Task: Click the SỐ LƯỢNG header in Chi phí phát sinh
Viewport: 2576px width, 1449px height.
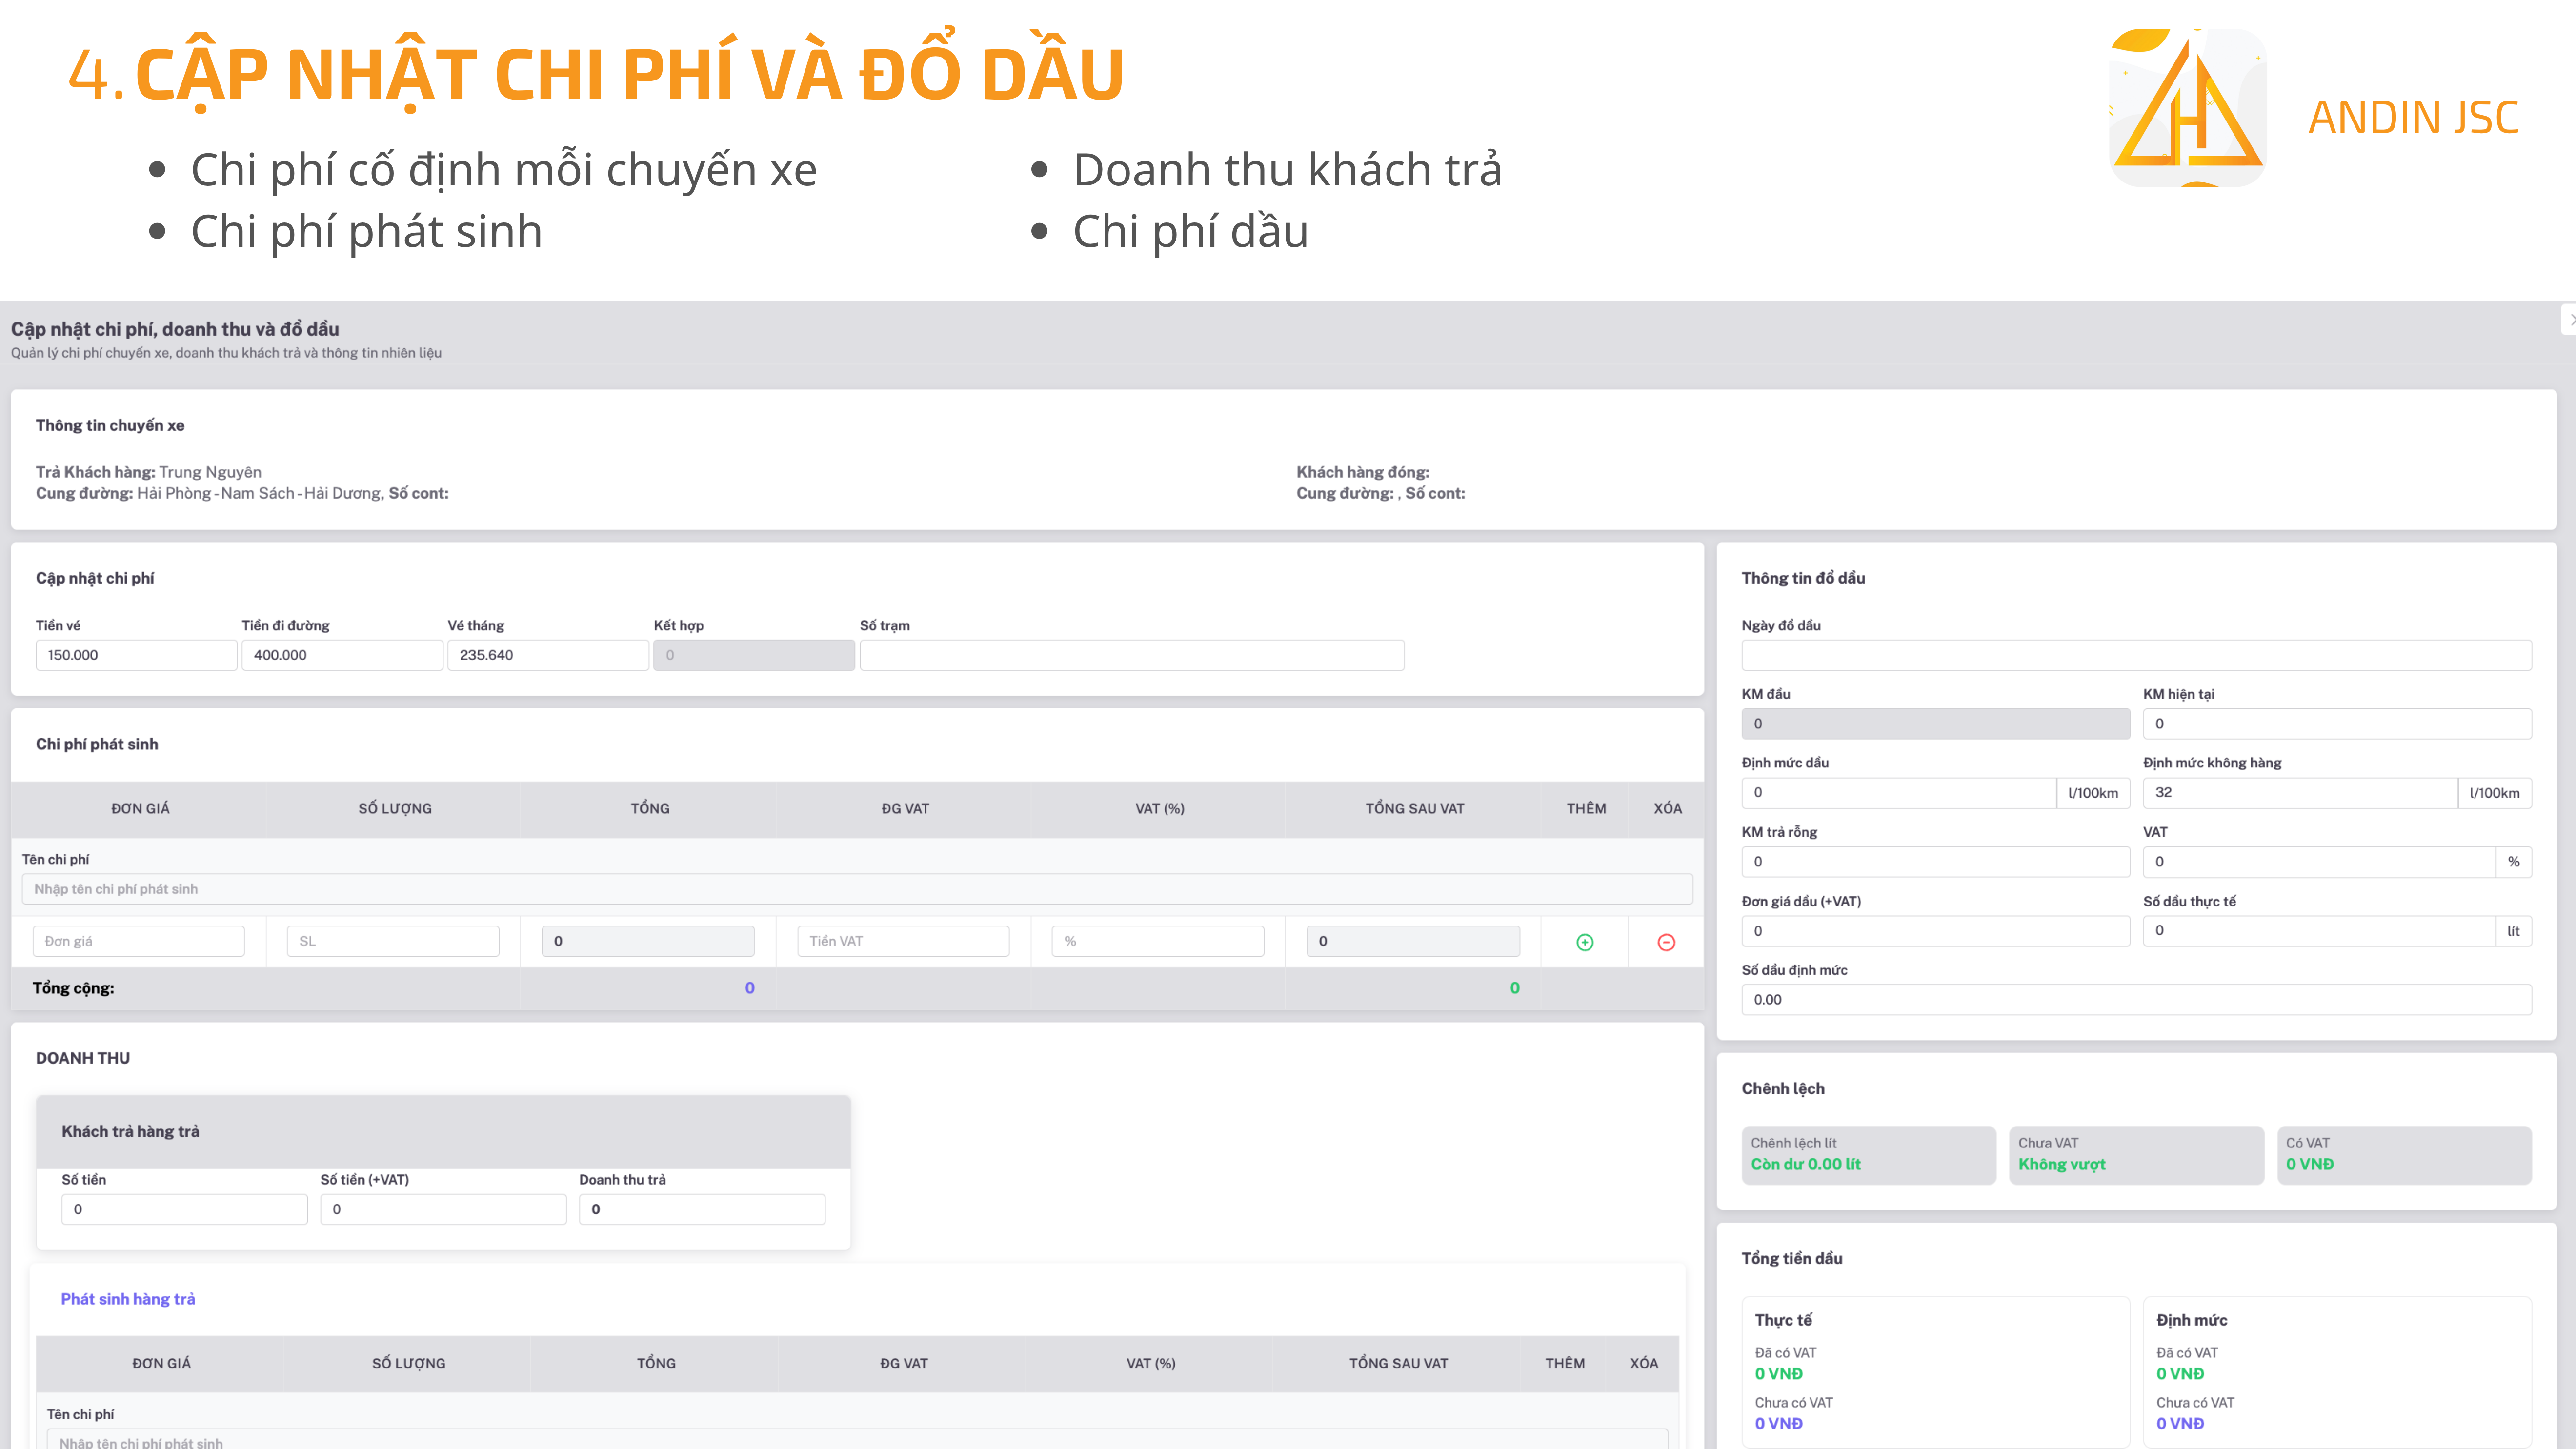Action: pyautogui.click(x=395, y=809)
